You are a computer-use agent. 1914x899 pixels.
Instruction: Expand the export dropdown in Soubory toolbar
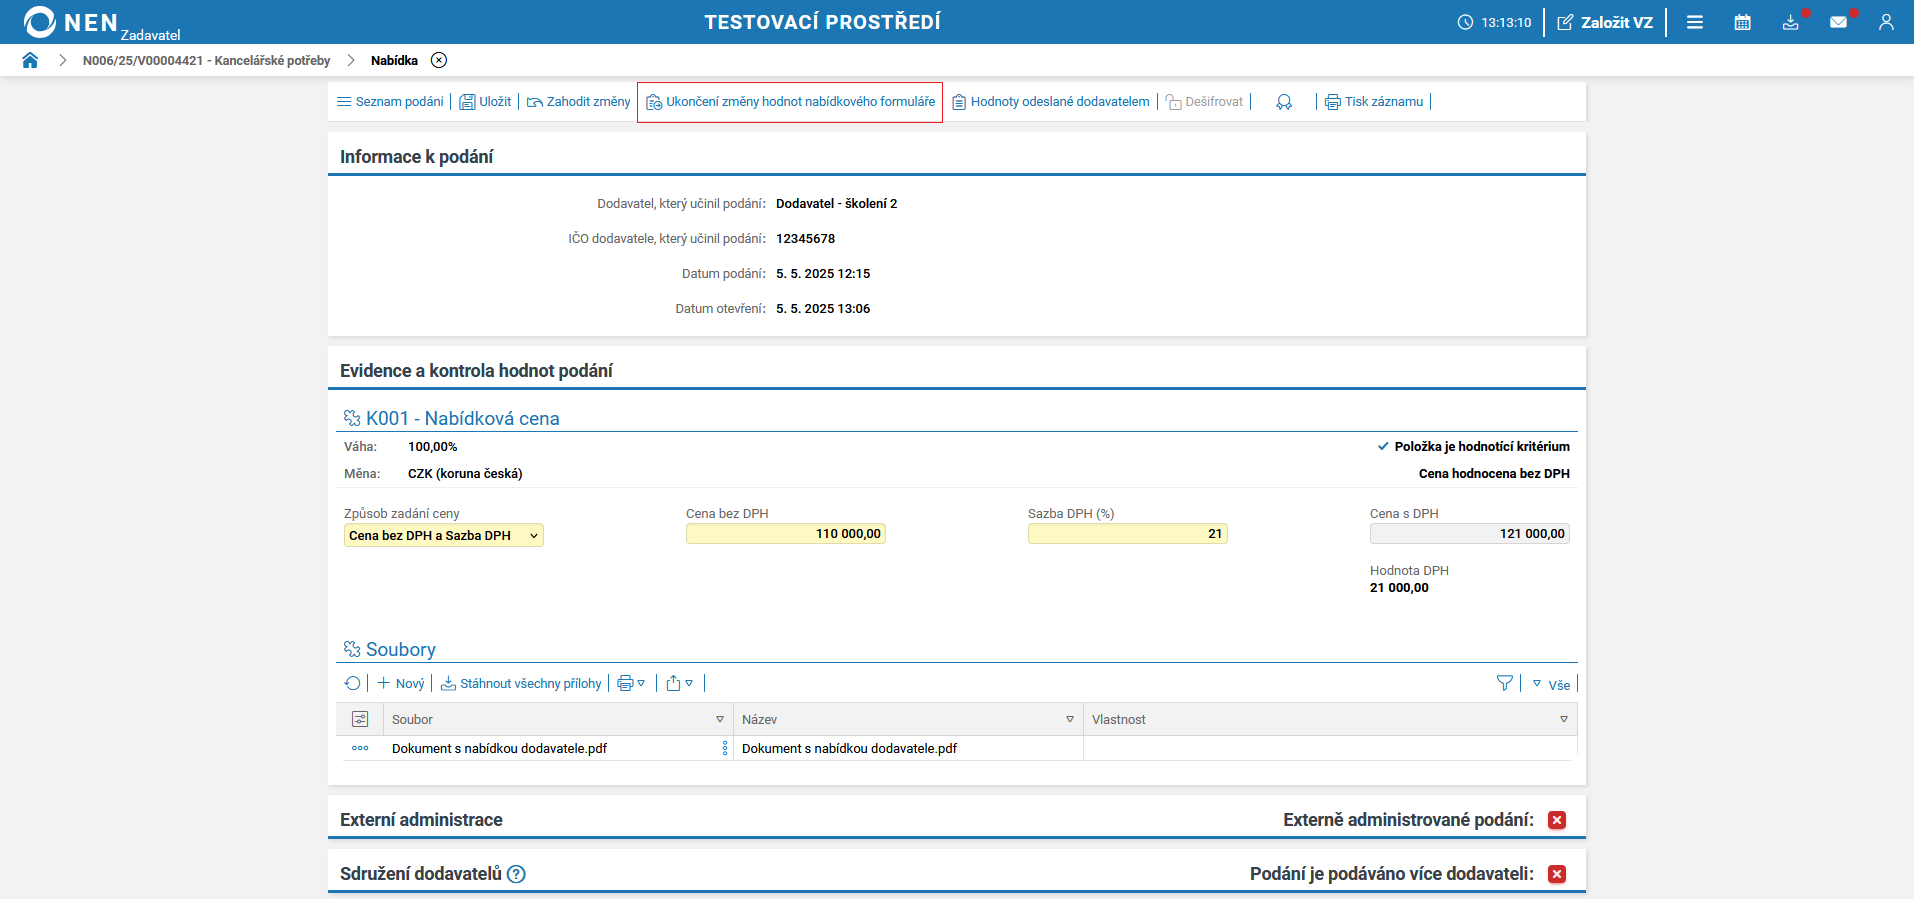coord(680,683)
